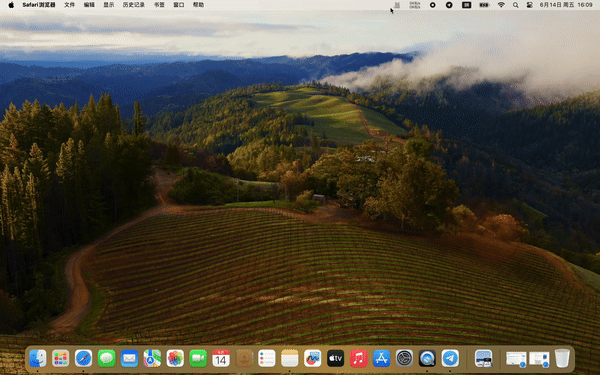Launch QuickTime Player from the Dock
Viewport: 600px width, 375px height.
coord(427,359)
